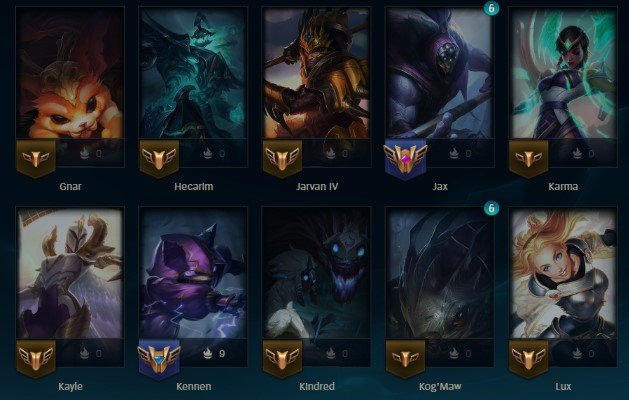Choose the Lux champion portrait

(563, 273)
